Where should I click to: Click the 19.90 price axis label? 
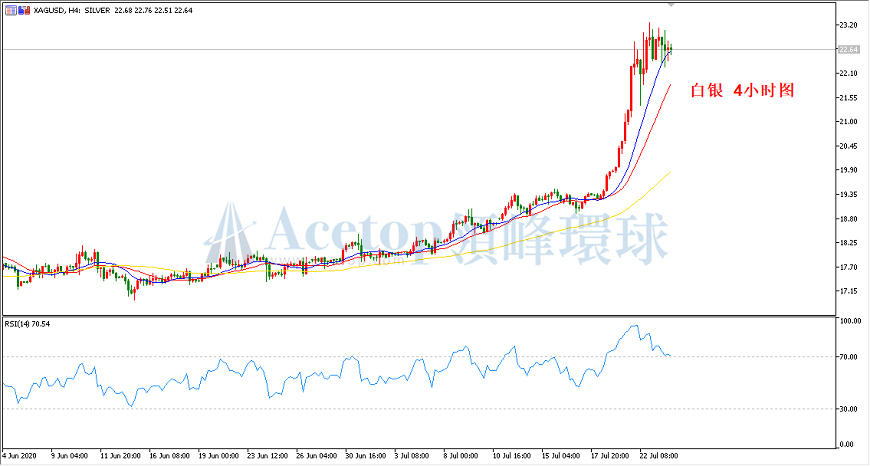tap(848, 170)
